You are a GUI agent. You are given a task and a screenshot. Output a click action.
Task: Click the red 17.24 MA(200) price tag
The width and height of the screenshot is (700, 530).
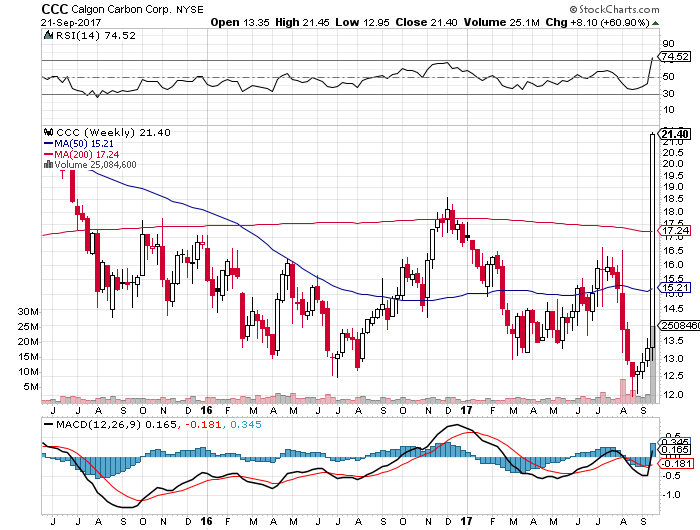pos(673,230)
